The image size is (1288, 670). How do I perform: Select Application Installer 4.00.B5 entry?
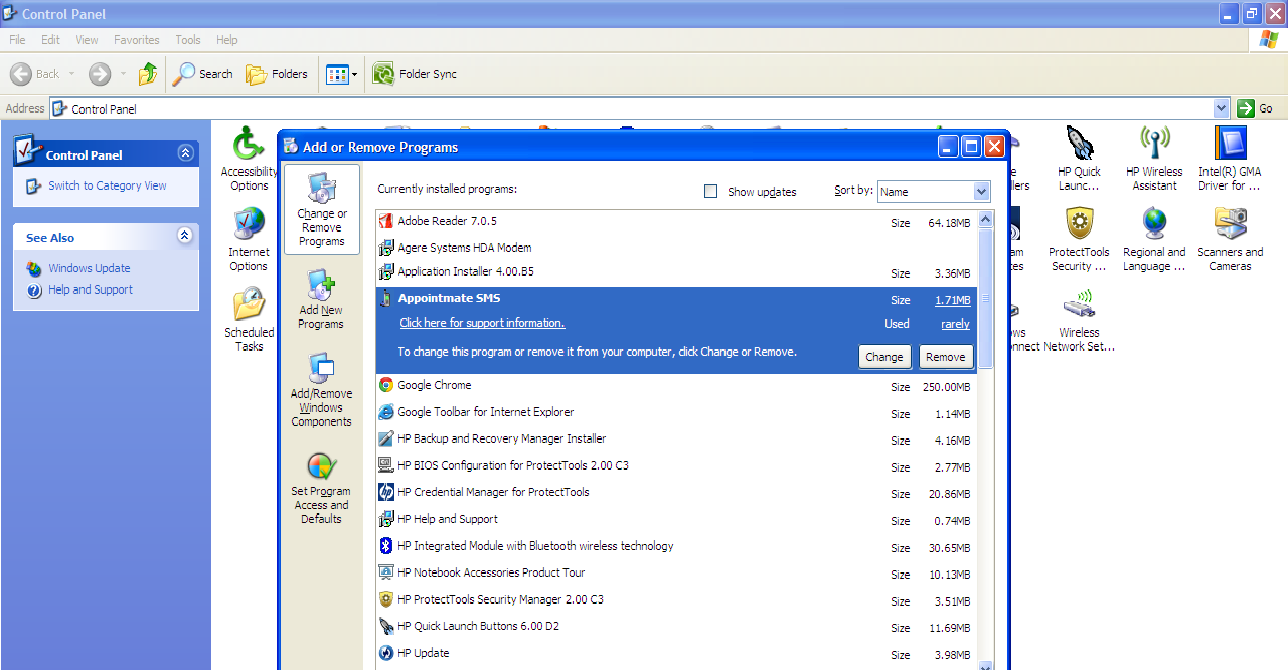676,273
